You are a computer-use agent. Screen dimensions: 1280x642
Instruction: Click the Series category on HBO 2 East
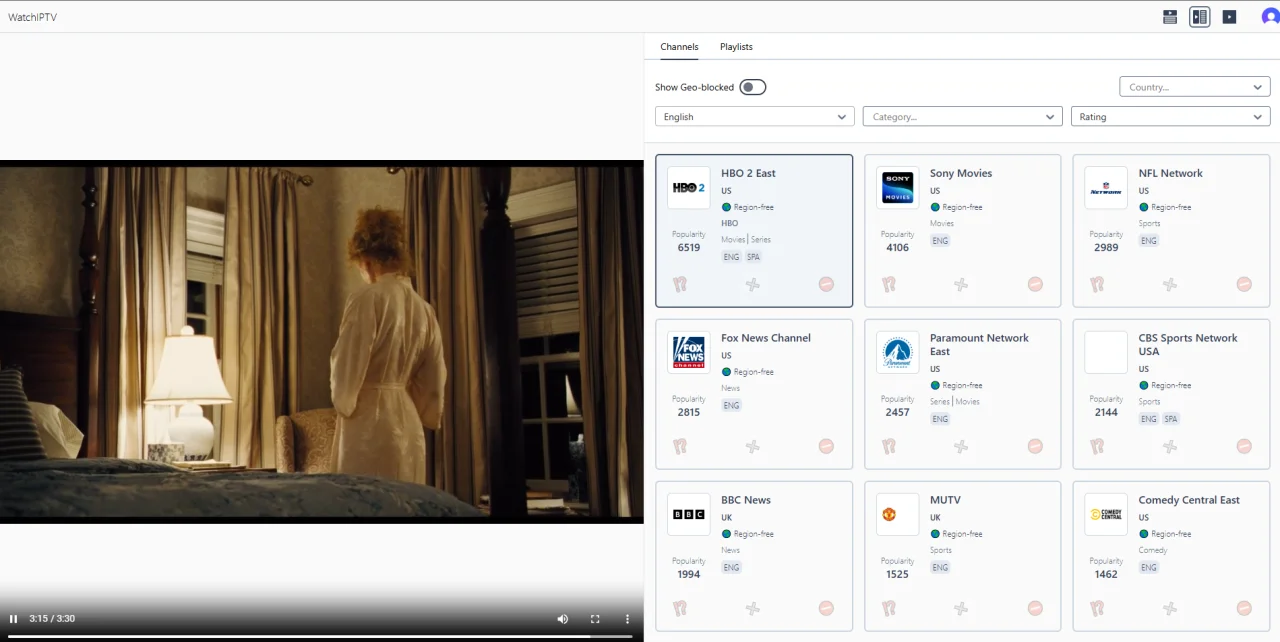coord(761,240)
